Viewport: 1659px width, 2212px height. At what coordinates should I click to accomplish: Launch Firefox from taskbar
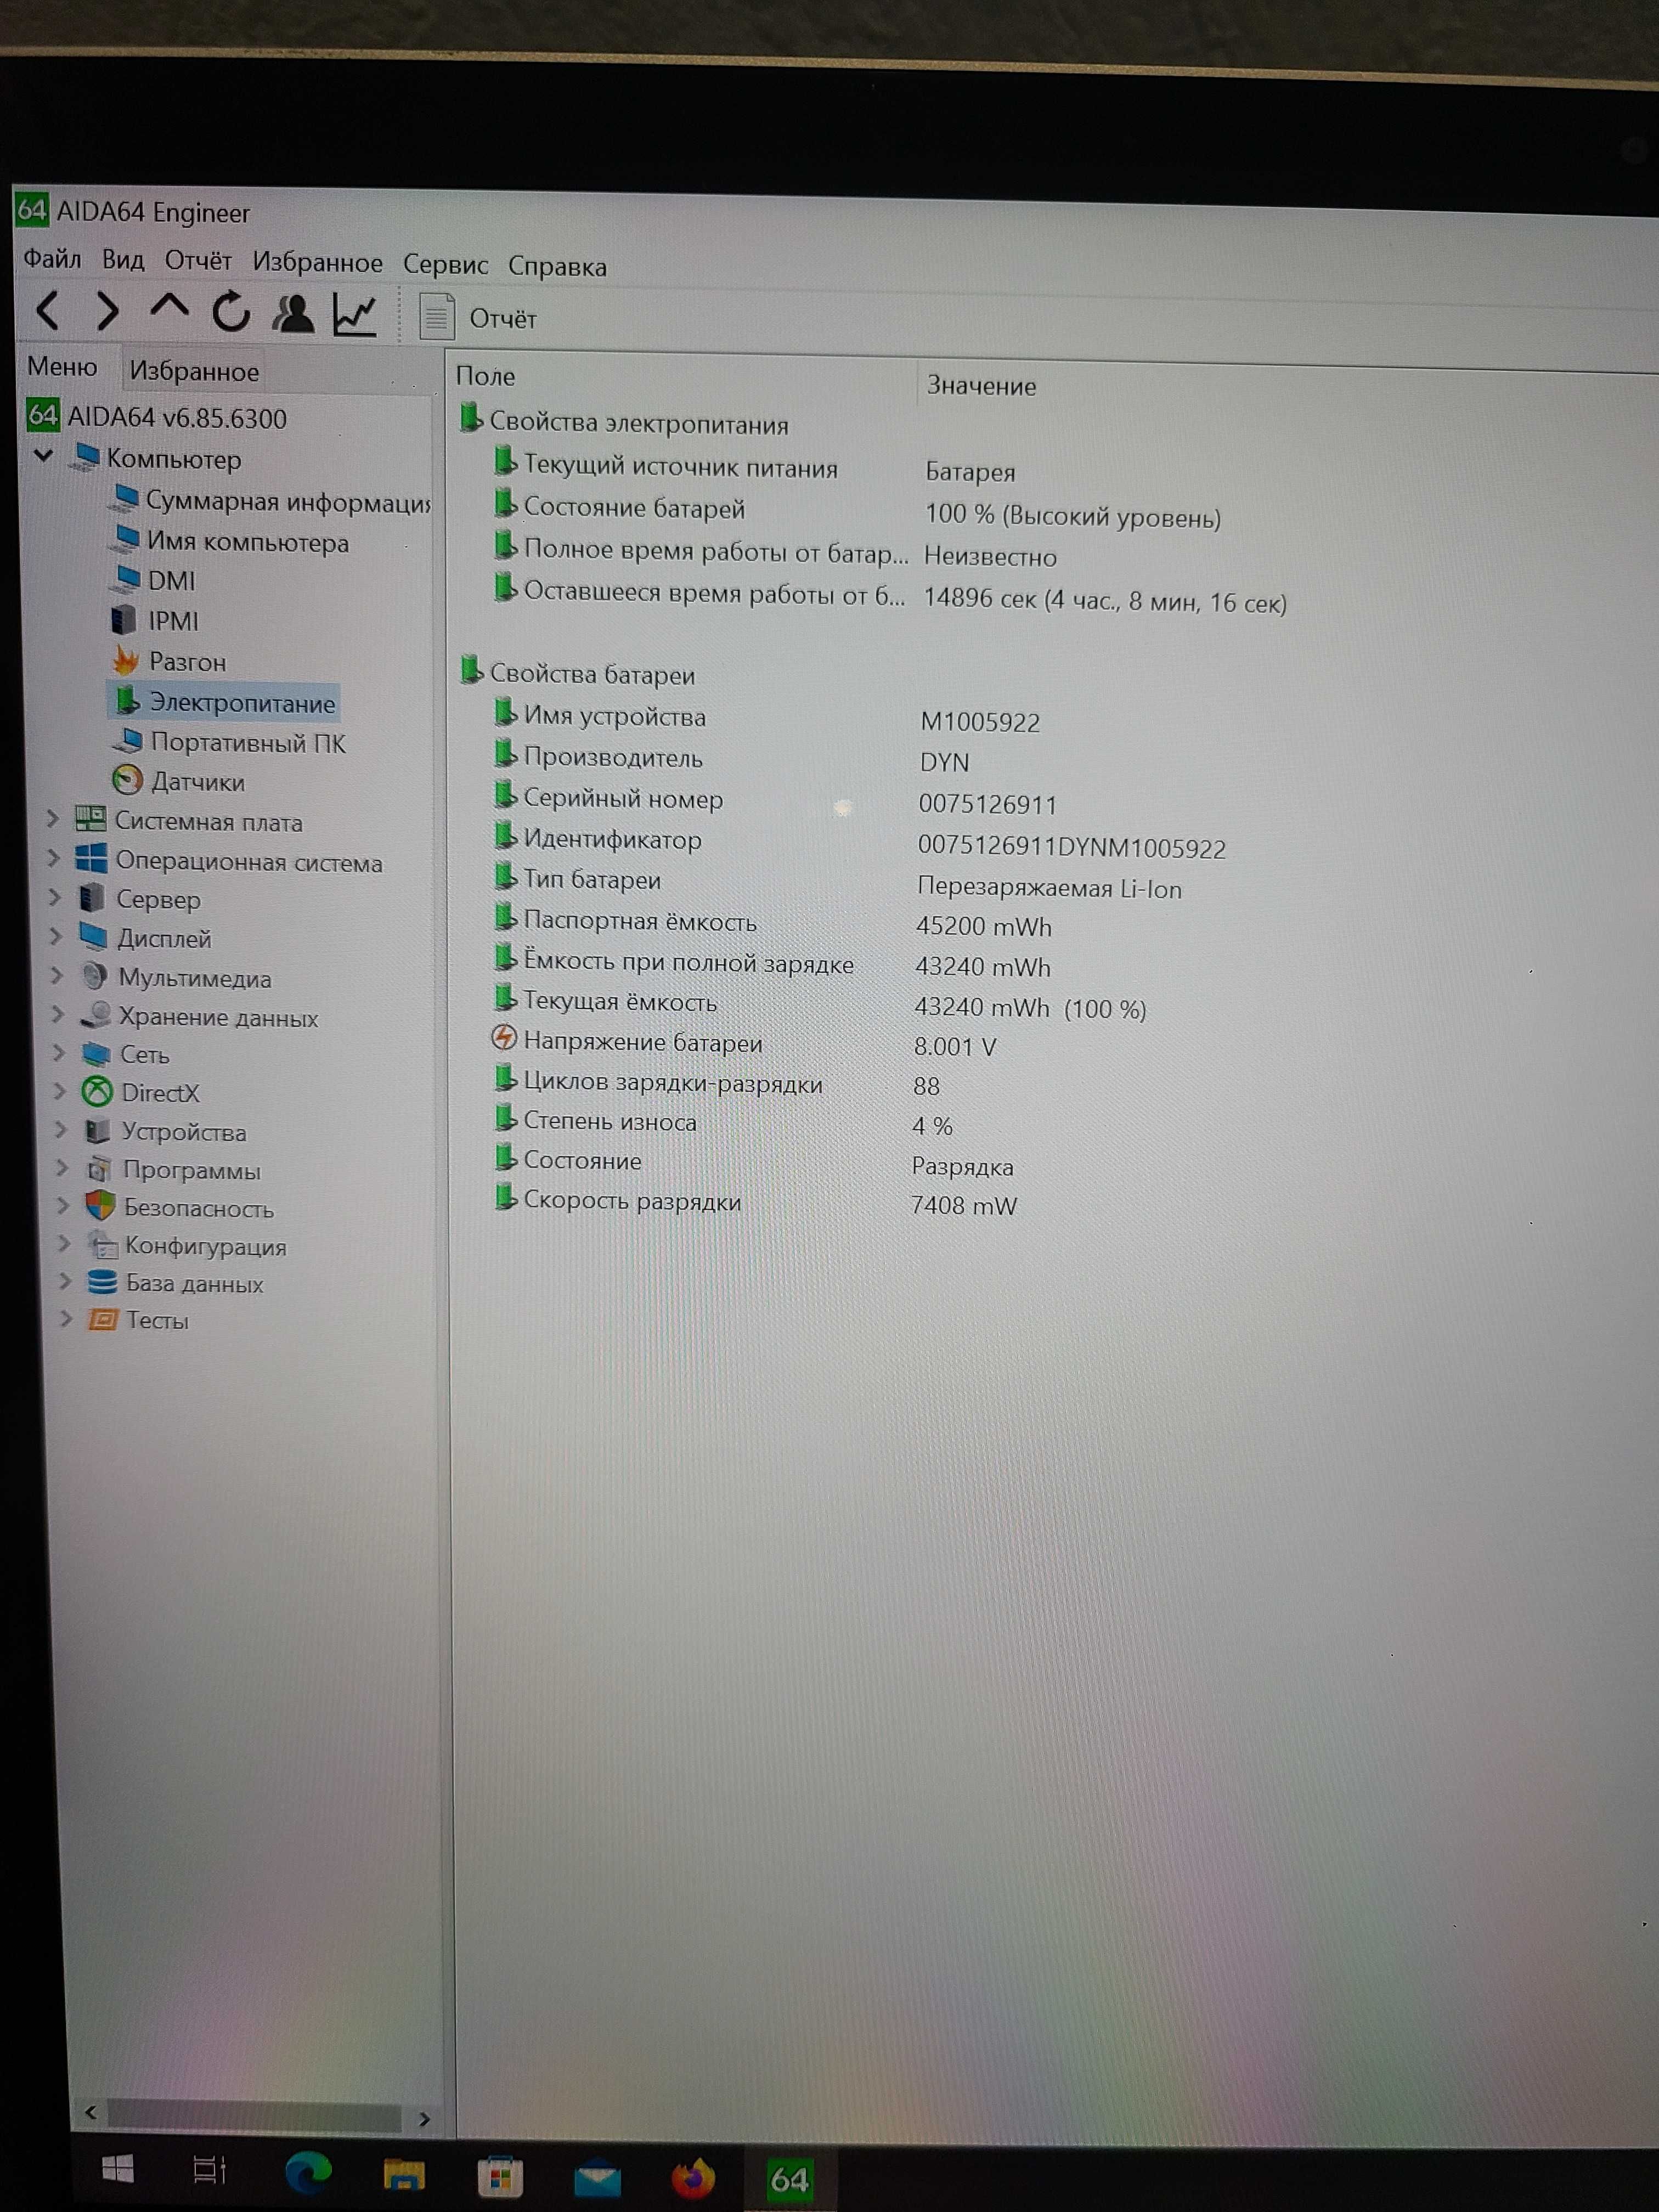pos(693,2178)
